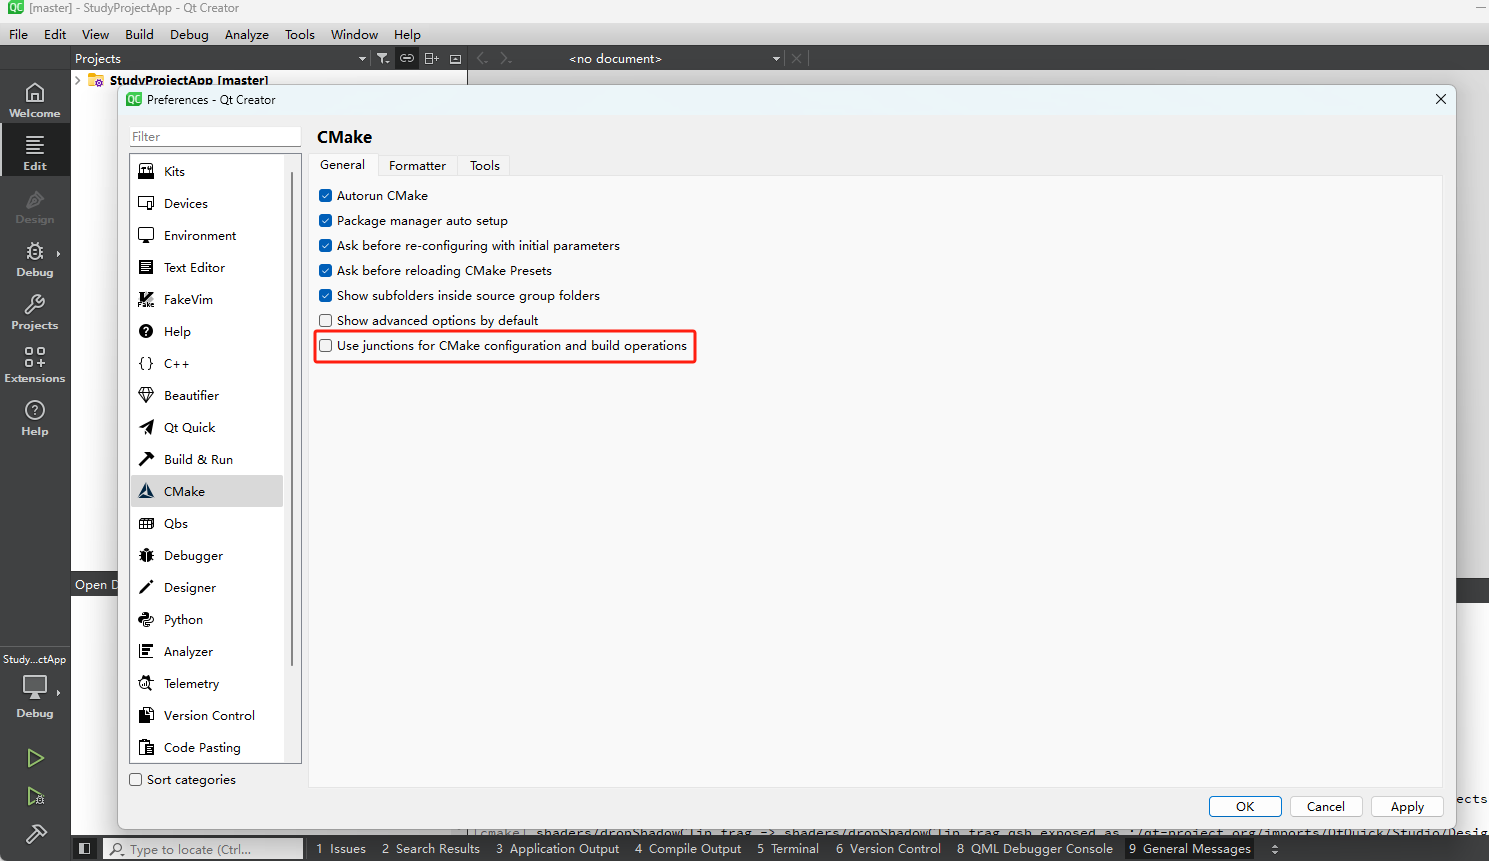The image size is (1489, 861).
Task: Select Devices category
Action: 207,203
